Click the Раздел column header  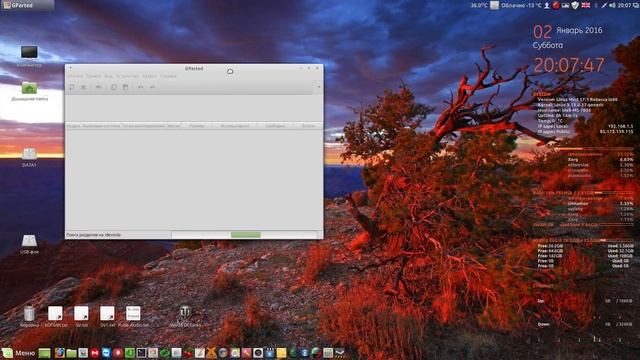(73, 126)
